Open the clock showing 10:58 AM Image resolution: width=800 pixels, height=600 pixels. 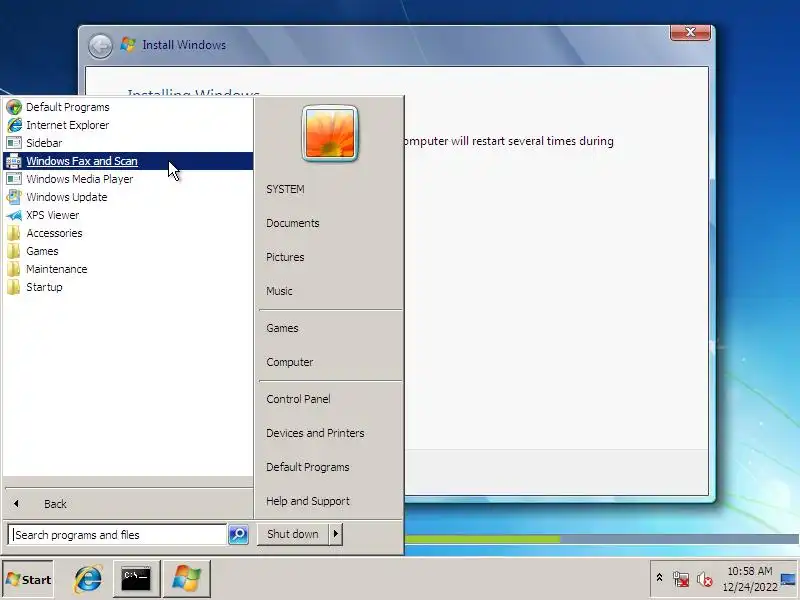(x=749, y=579)
